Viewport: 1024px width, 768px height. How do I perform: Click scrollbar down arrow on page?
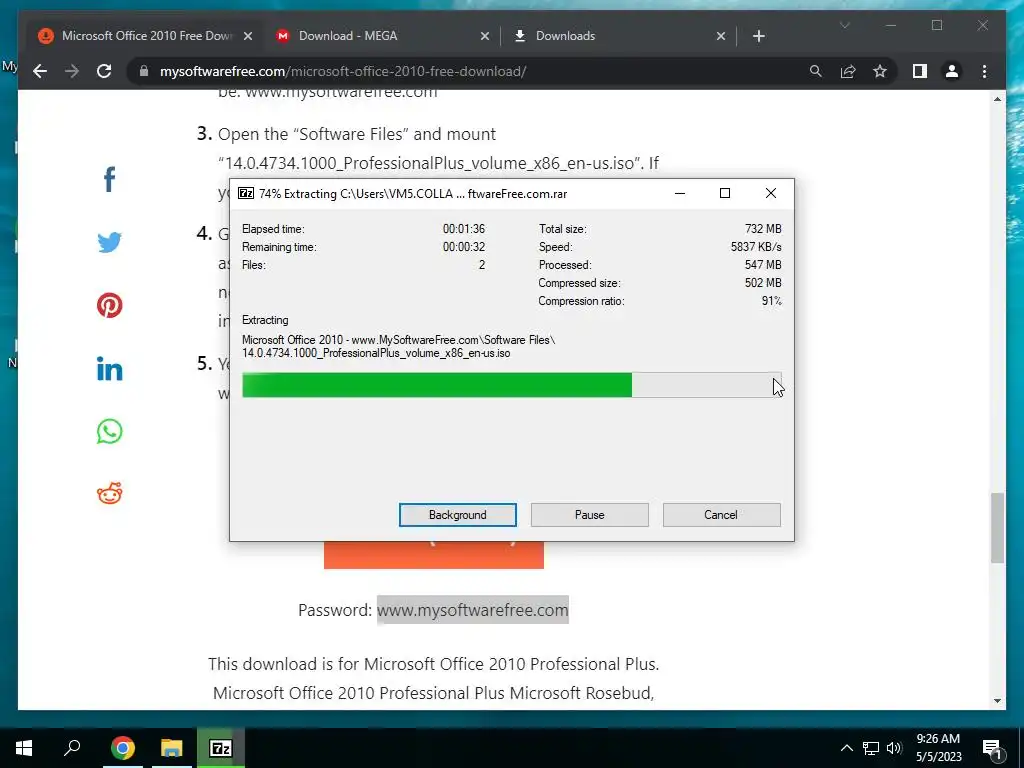click(x=997, y=701)
